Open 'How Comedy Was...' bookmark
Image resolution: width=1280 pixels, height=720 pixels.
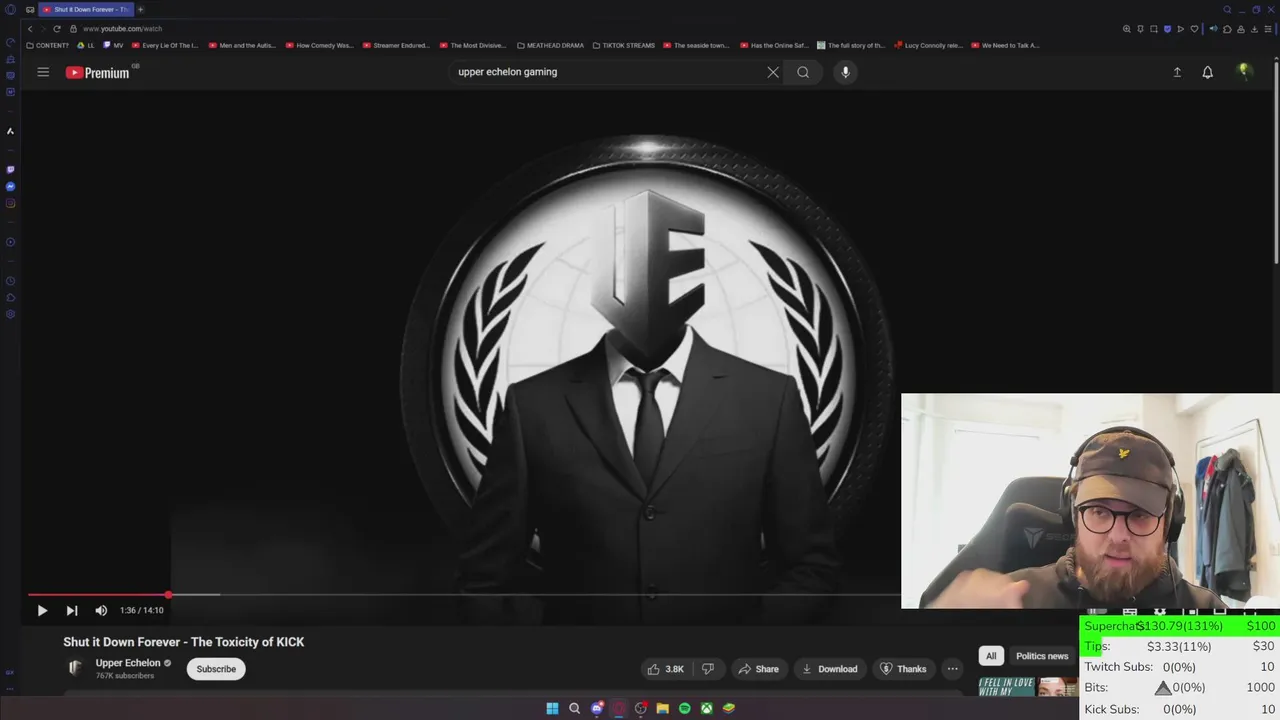tap(319, 45)
